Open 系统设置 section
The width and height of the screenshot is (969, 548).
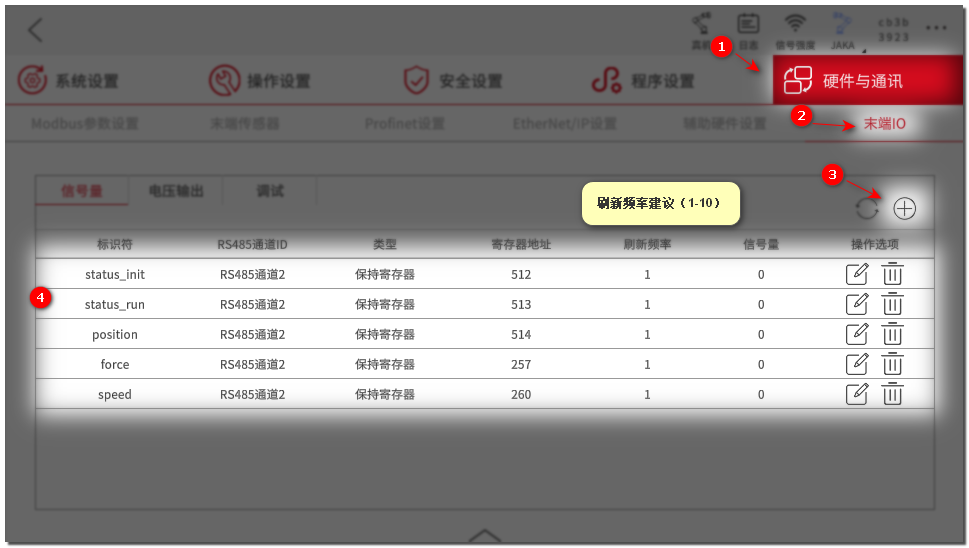click(x=68, y=81)
